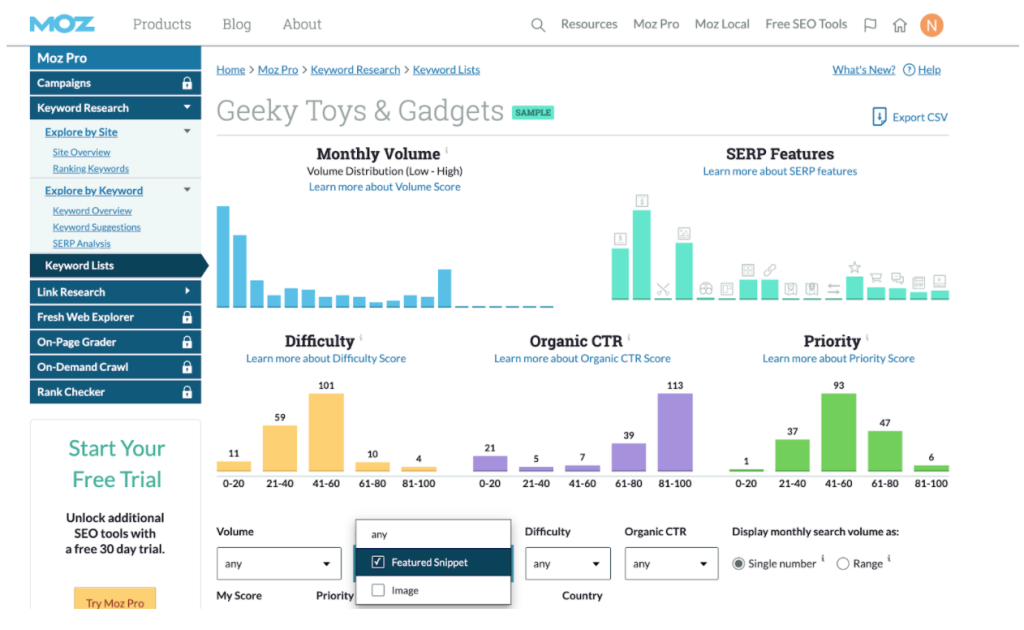Click the two-arrows swap icon in SERP Features
Image resolution: width=1024 pixels, height=630 pixels.
click(x=833, y=289)
